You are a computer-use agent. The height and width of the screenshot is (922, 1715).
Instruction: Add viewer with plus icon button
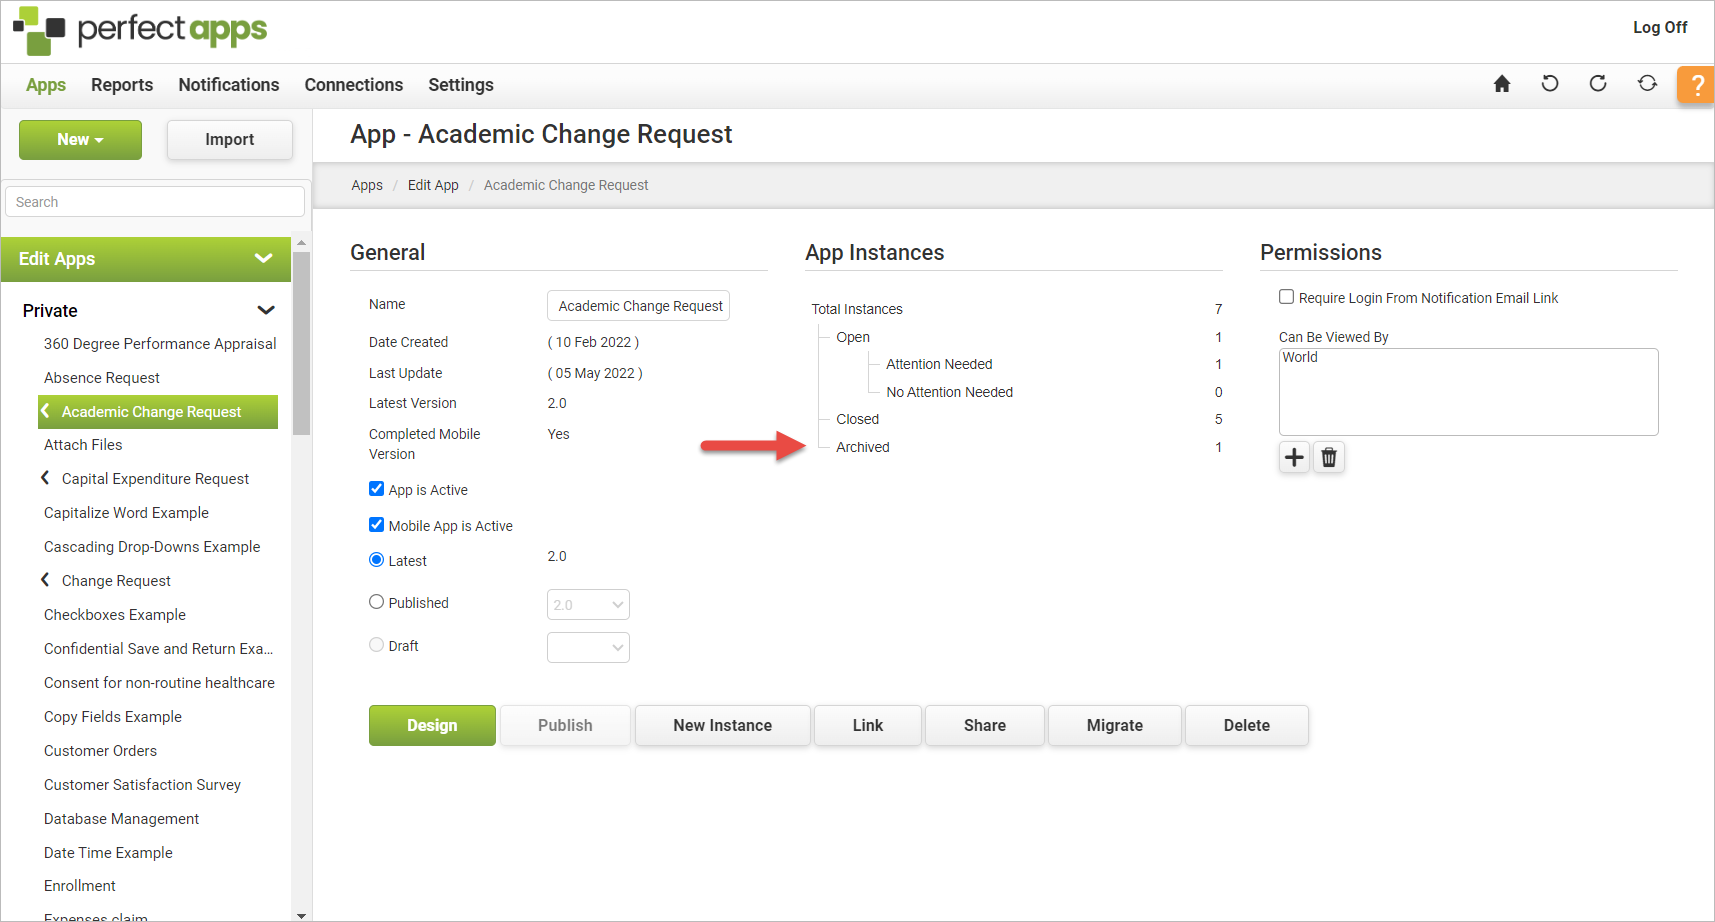[x=1294, y=457]
